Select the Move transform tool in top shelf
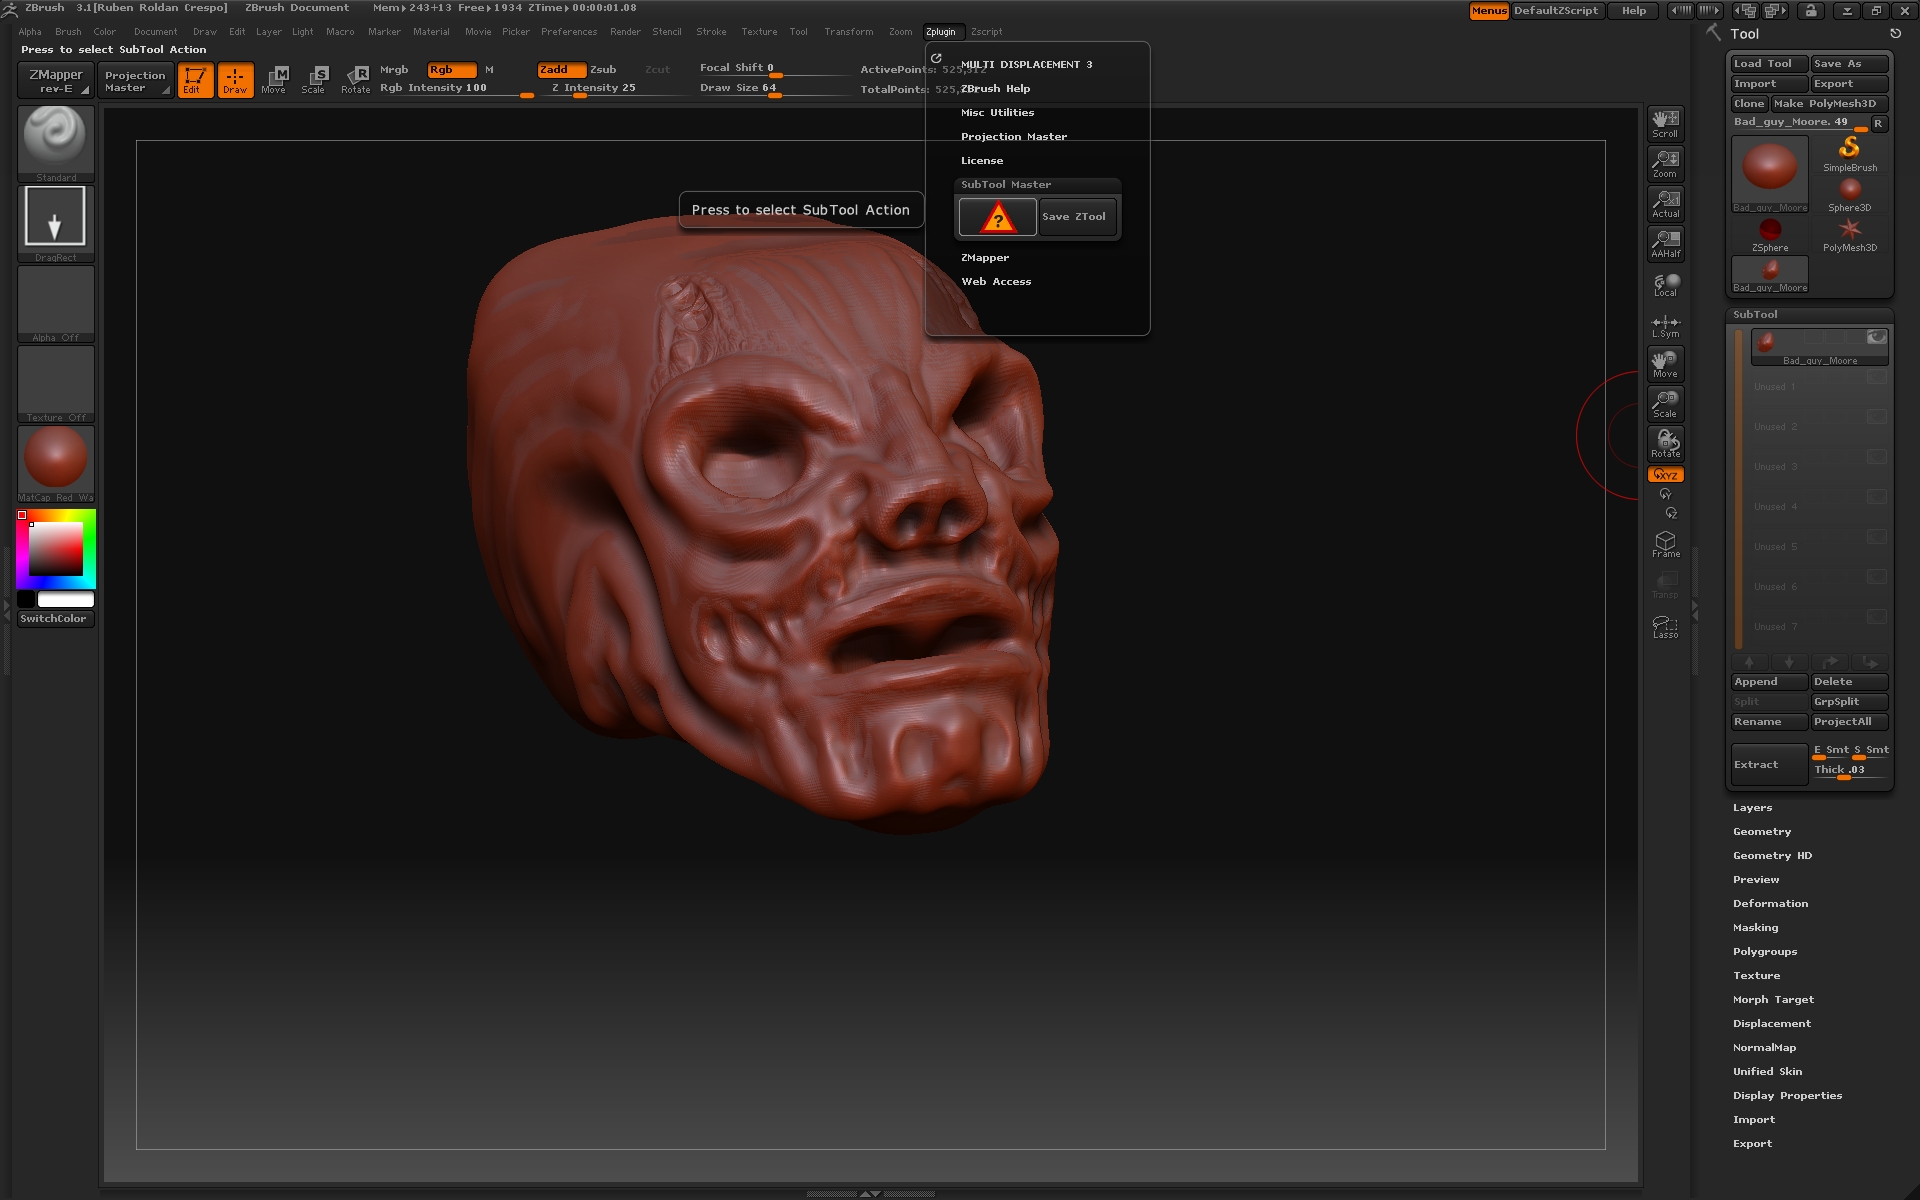 [x=274, y=80]
